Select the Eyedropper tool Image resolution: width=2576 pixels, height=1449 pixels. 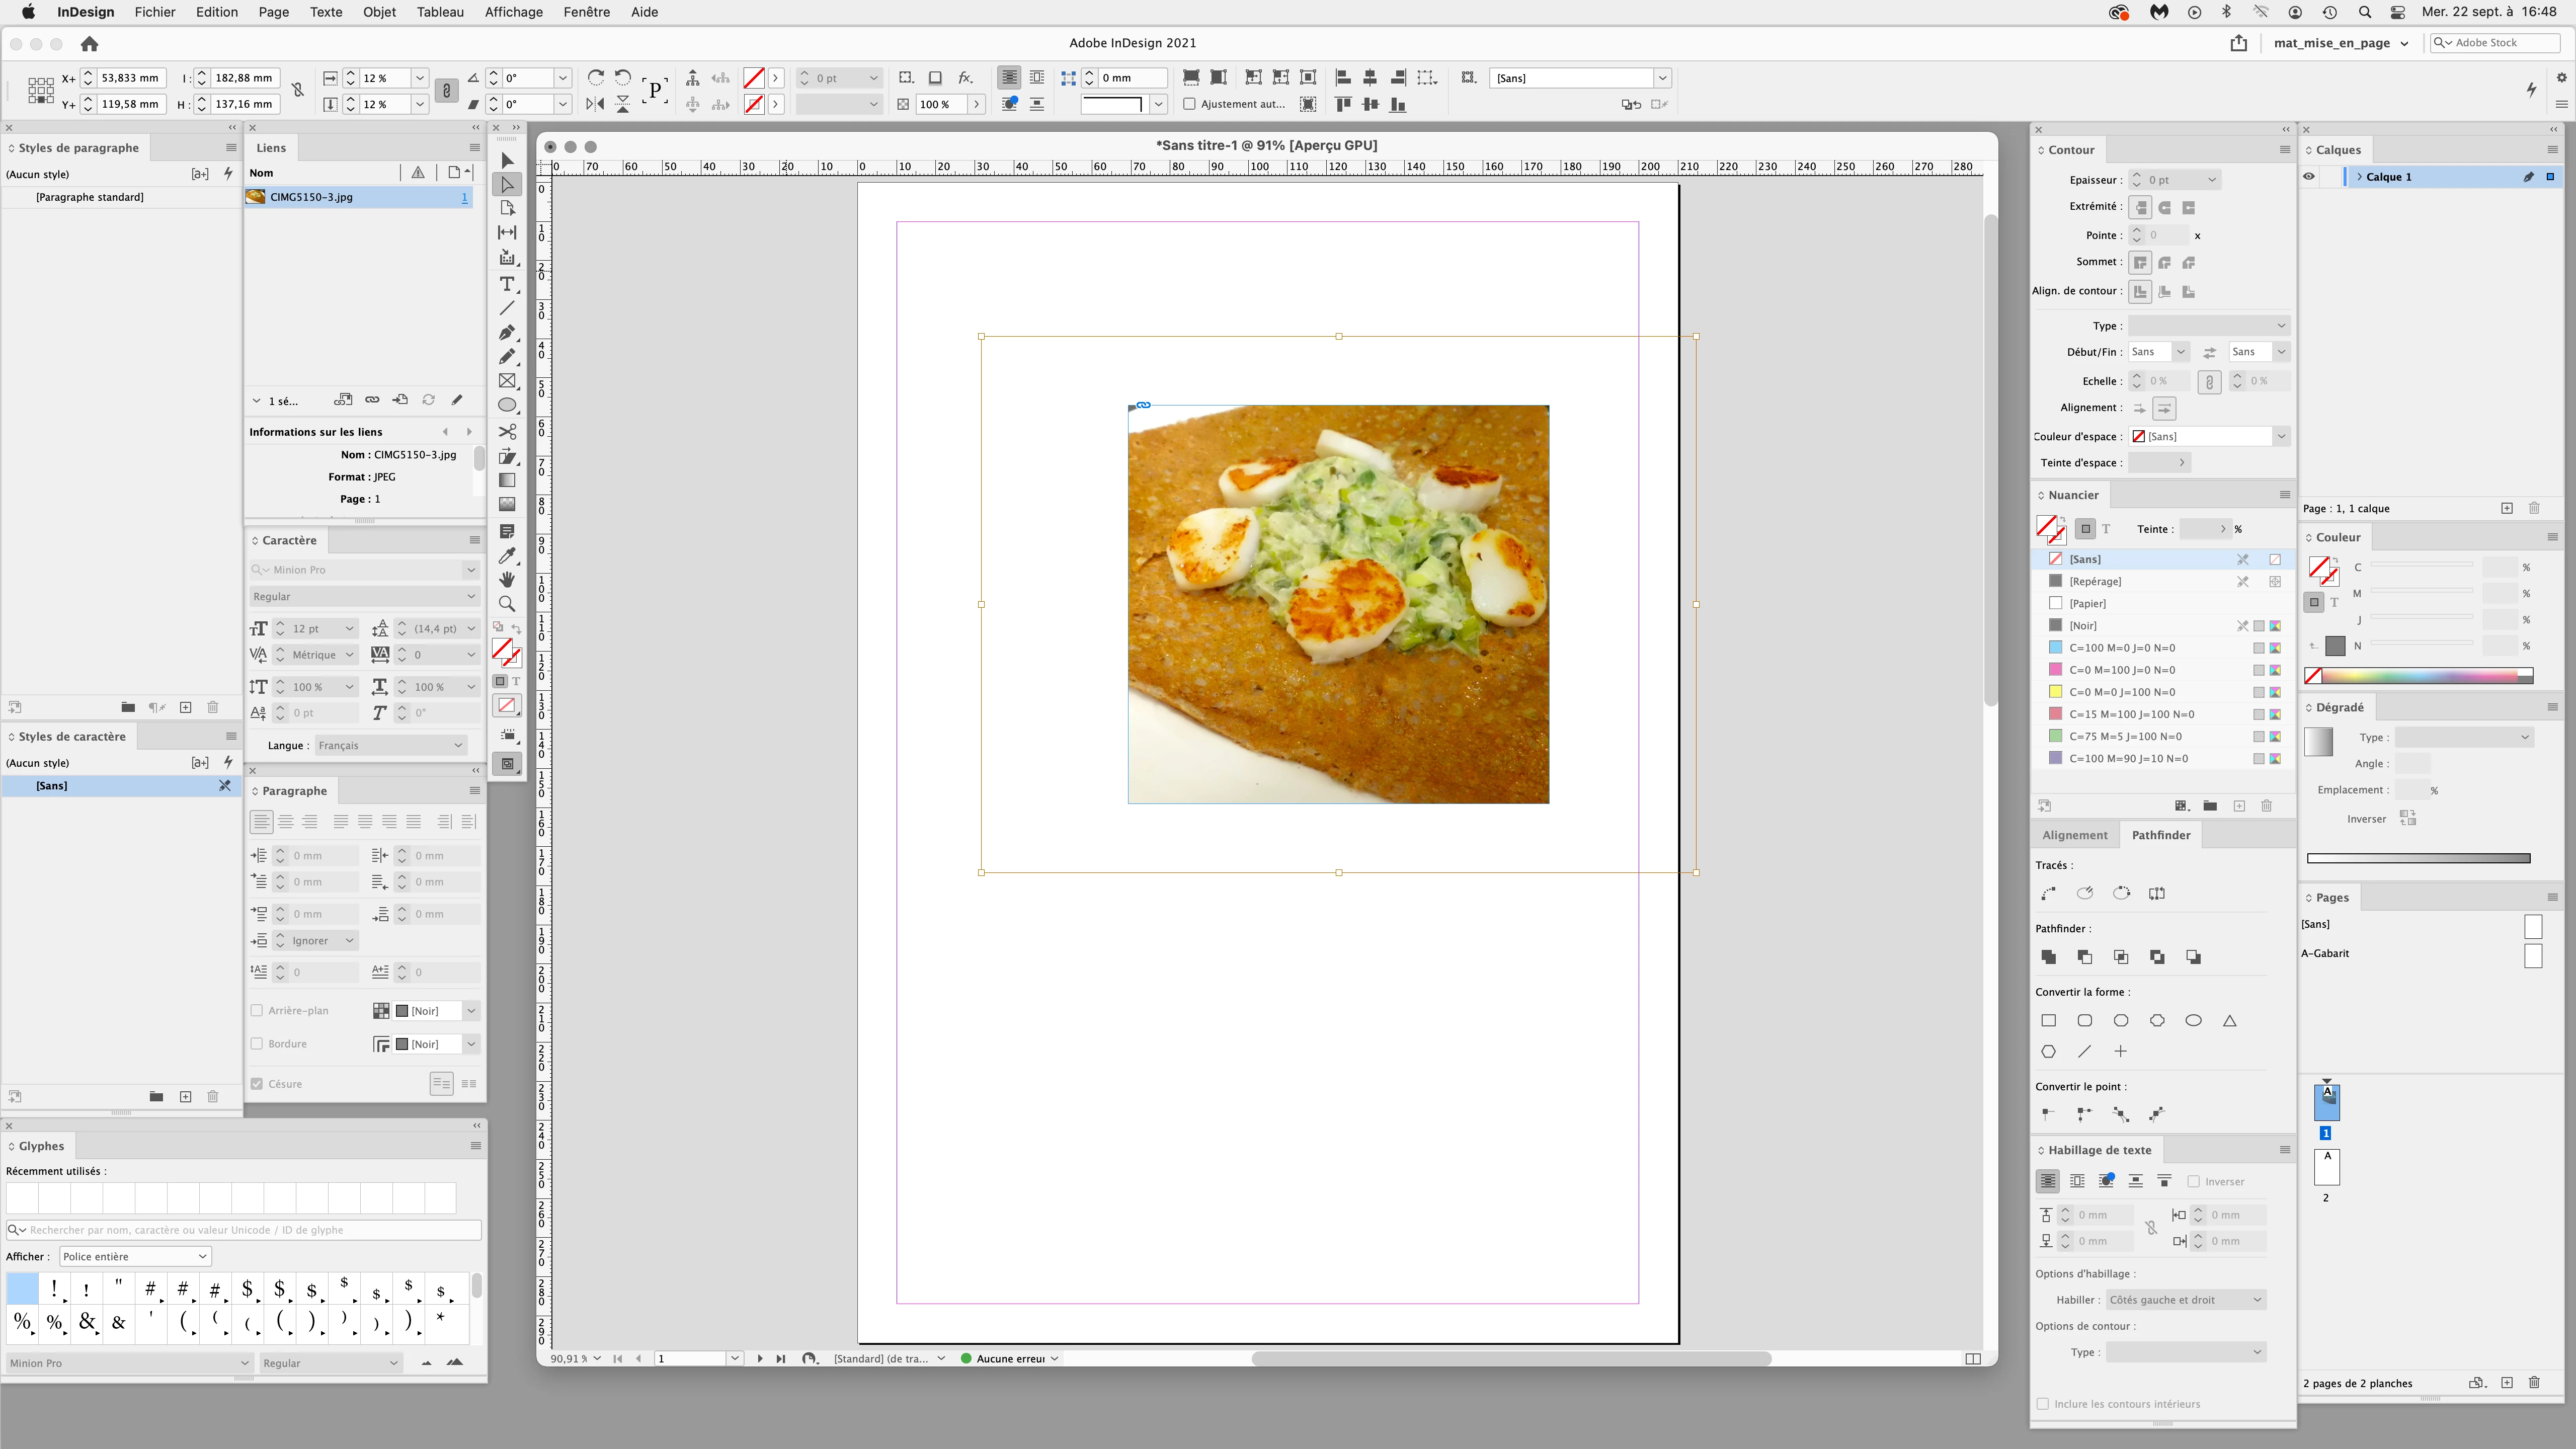click(x=507, y=556)
